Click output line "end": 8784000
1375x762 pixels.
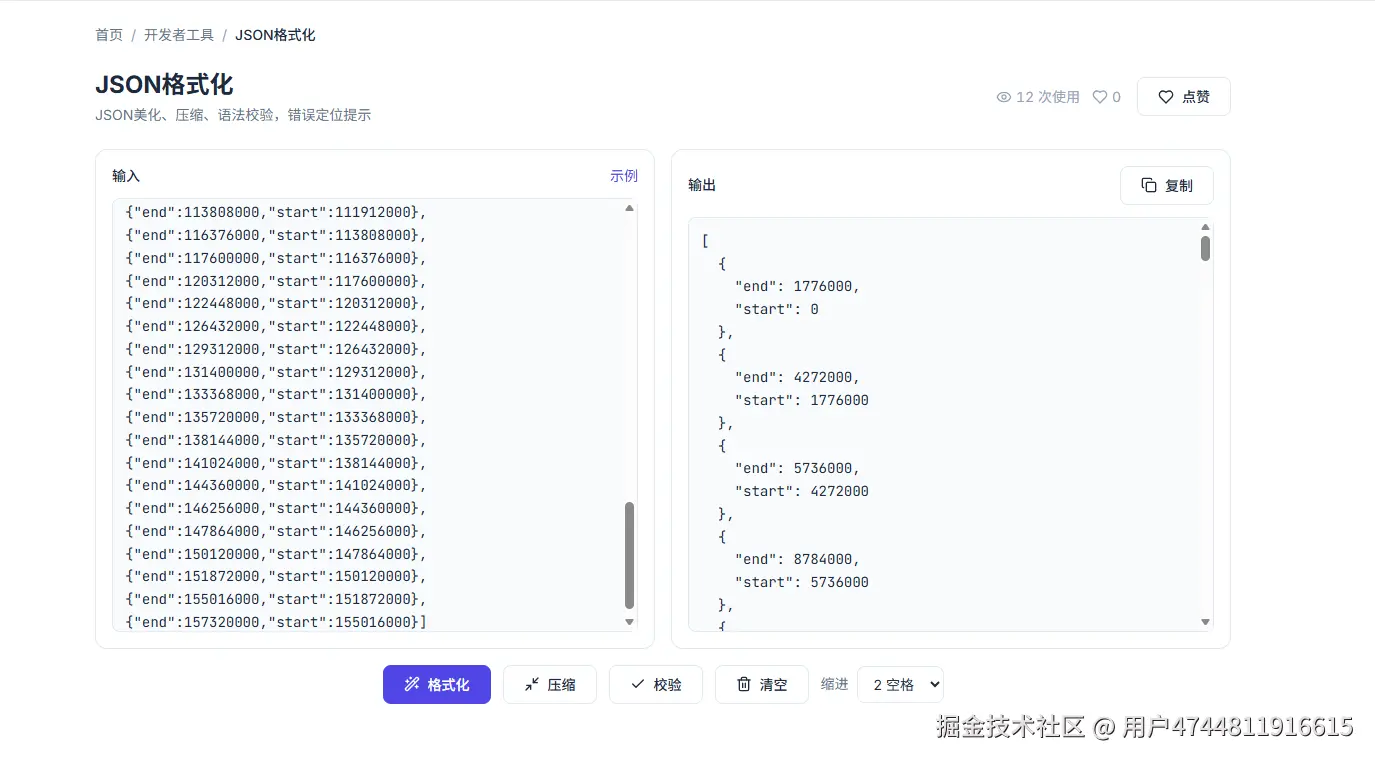coord(797,559)
